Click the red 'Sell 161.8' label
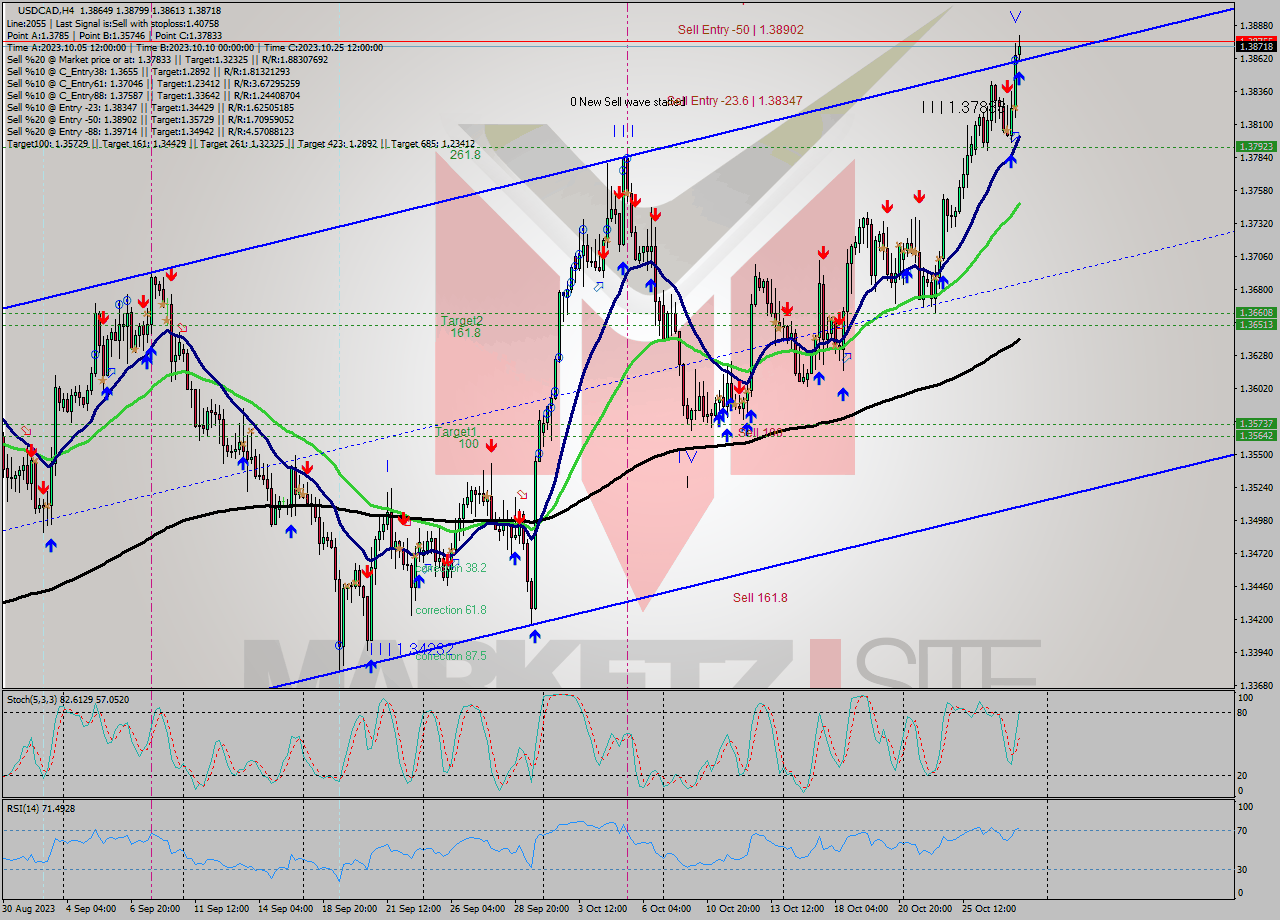This screenshot has width=1280, height=920. pos(760,598)
